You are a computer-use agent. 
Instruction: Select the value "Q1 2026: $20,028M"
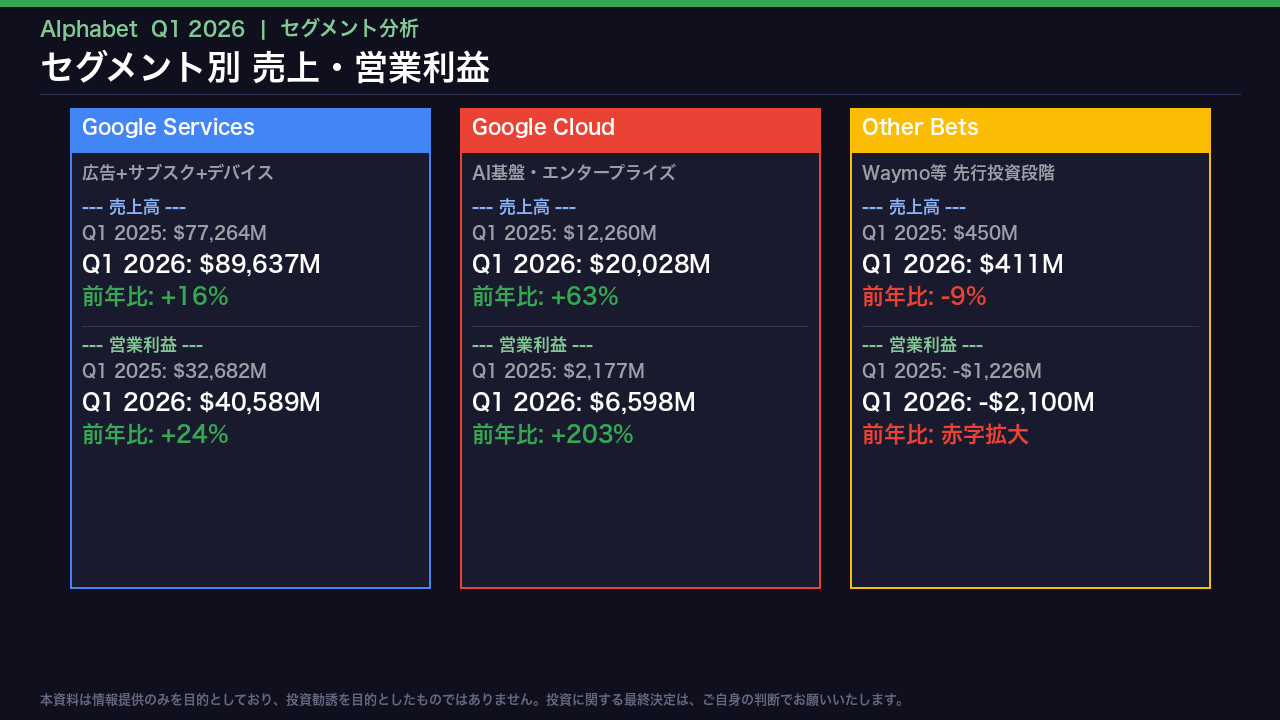click(x=591, y=264)
